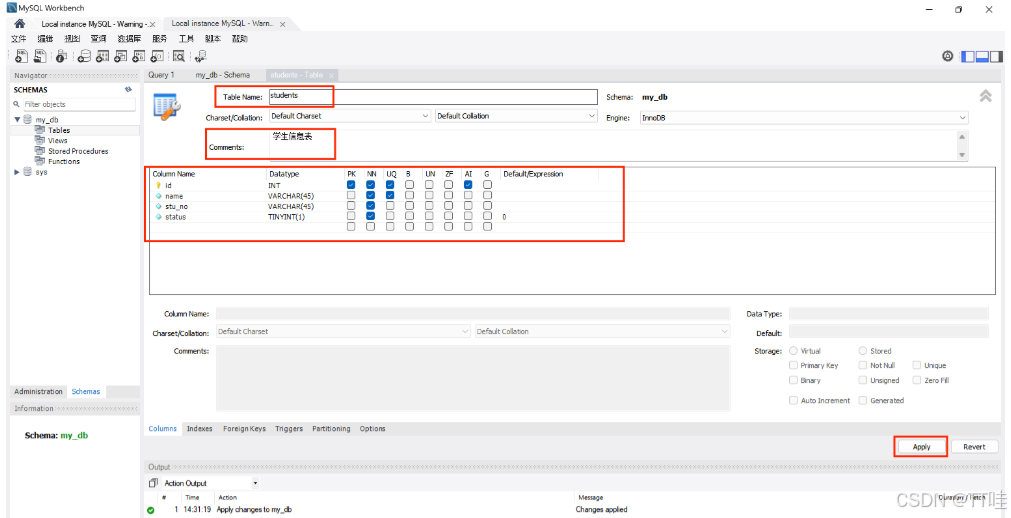
Task: Open the column Default Charset dropdown
Action: point(343,332)
